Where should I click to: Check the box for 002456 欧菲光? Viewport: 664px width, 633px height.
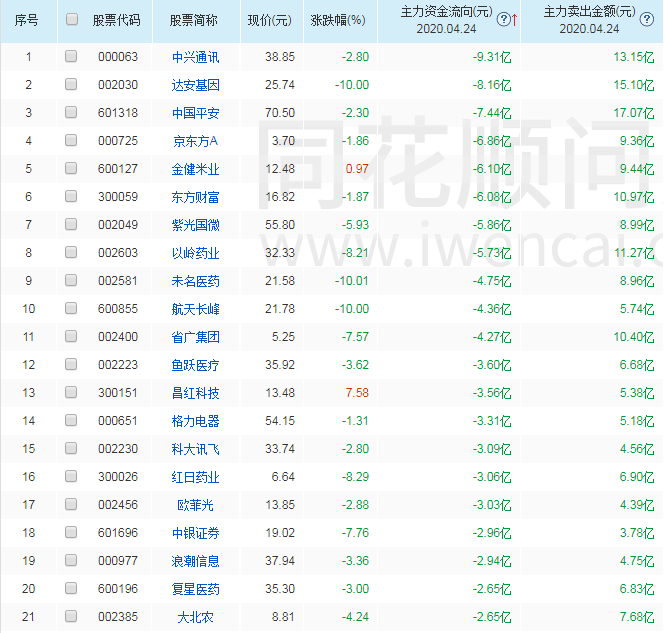pyautogui.click(x=71, y=504)
